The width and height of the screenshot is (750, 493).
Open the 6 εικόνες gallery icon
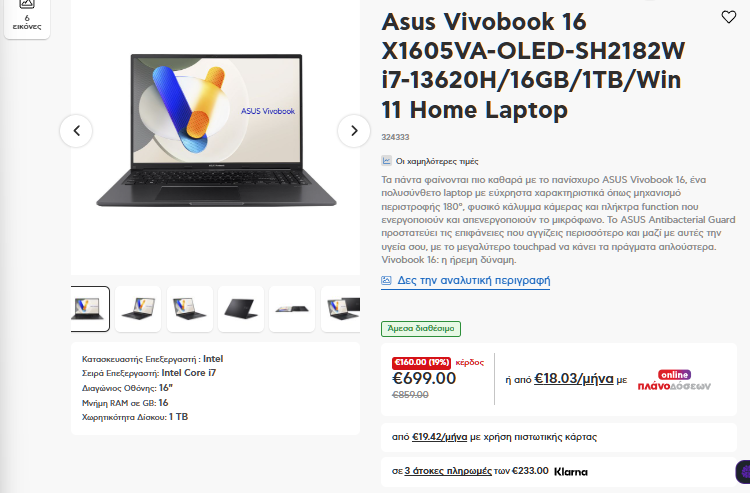pyautogui.click(x=27, y=15)
